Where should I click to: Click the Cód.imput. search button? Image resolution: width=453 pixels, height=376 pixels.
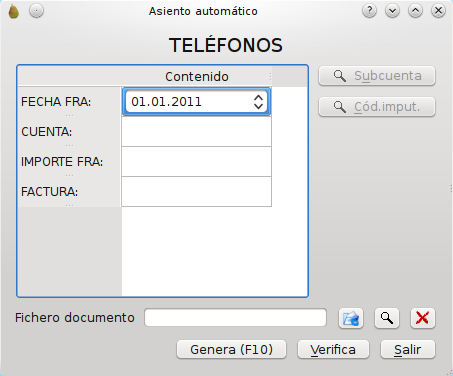tap(377, 107)
